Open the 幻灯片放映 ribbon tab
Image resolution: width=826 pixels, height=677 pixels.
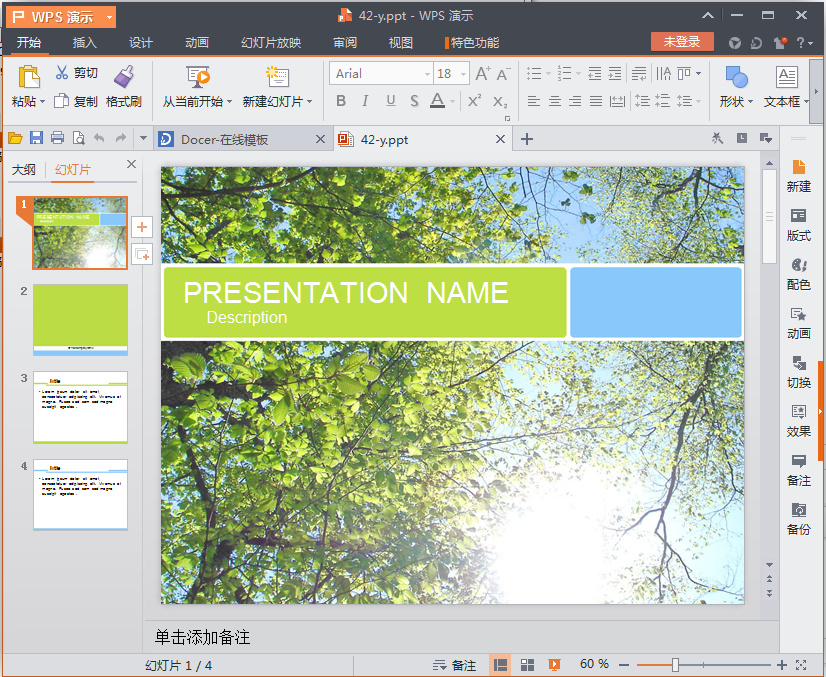tap(271, 43)
